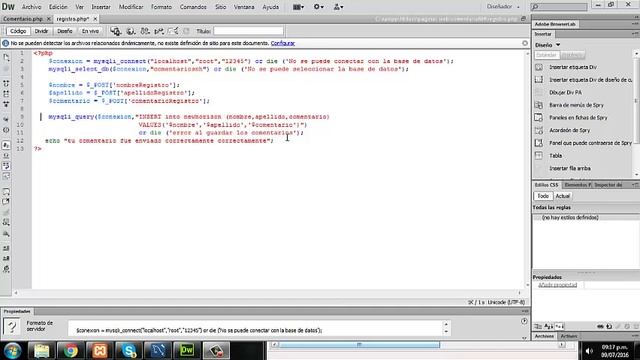
Task: Open the Insertar menu
Action: click(101, 7)
